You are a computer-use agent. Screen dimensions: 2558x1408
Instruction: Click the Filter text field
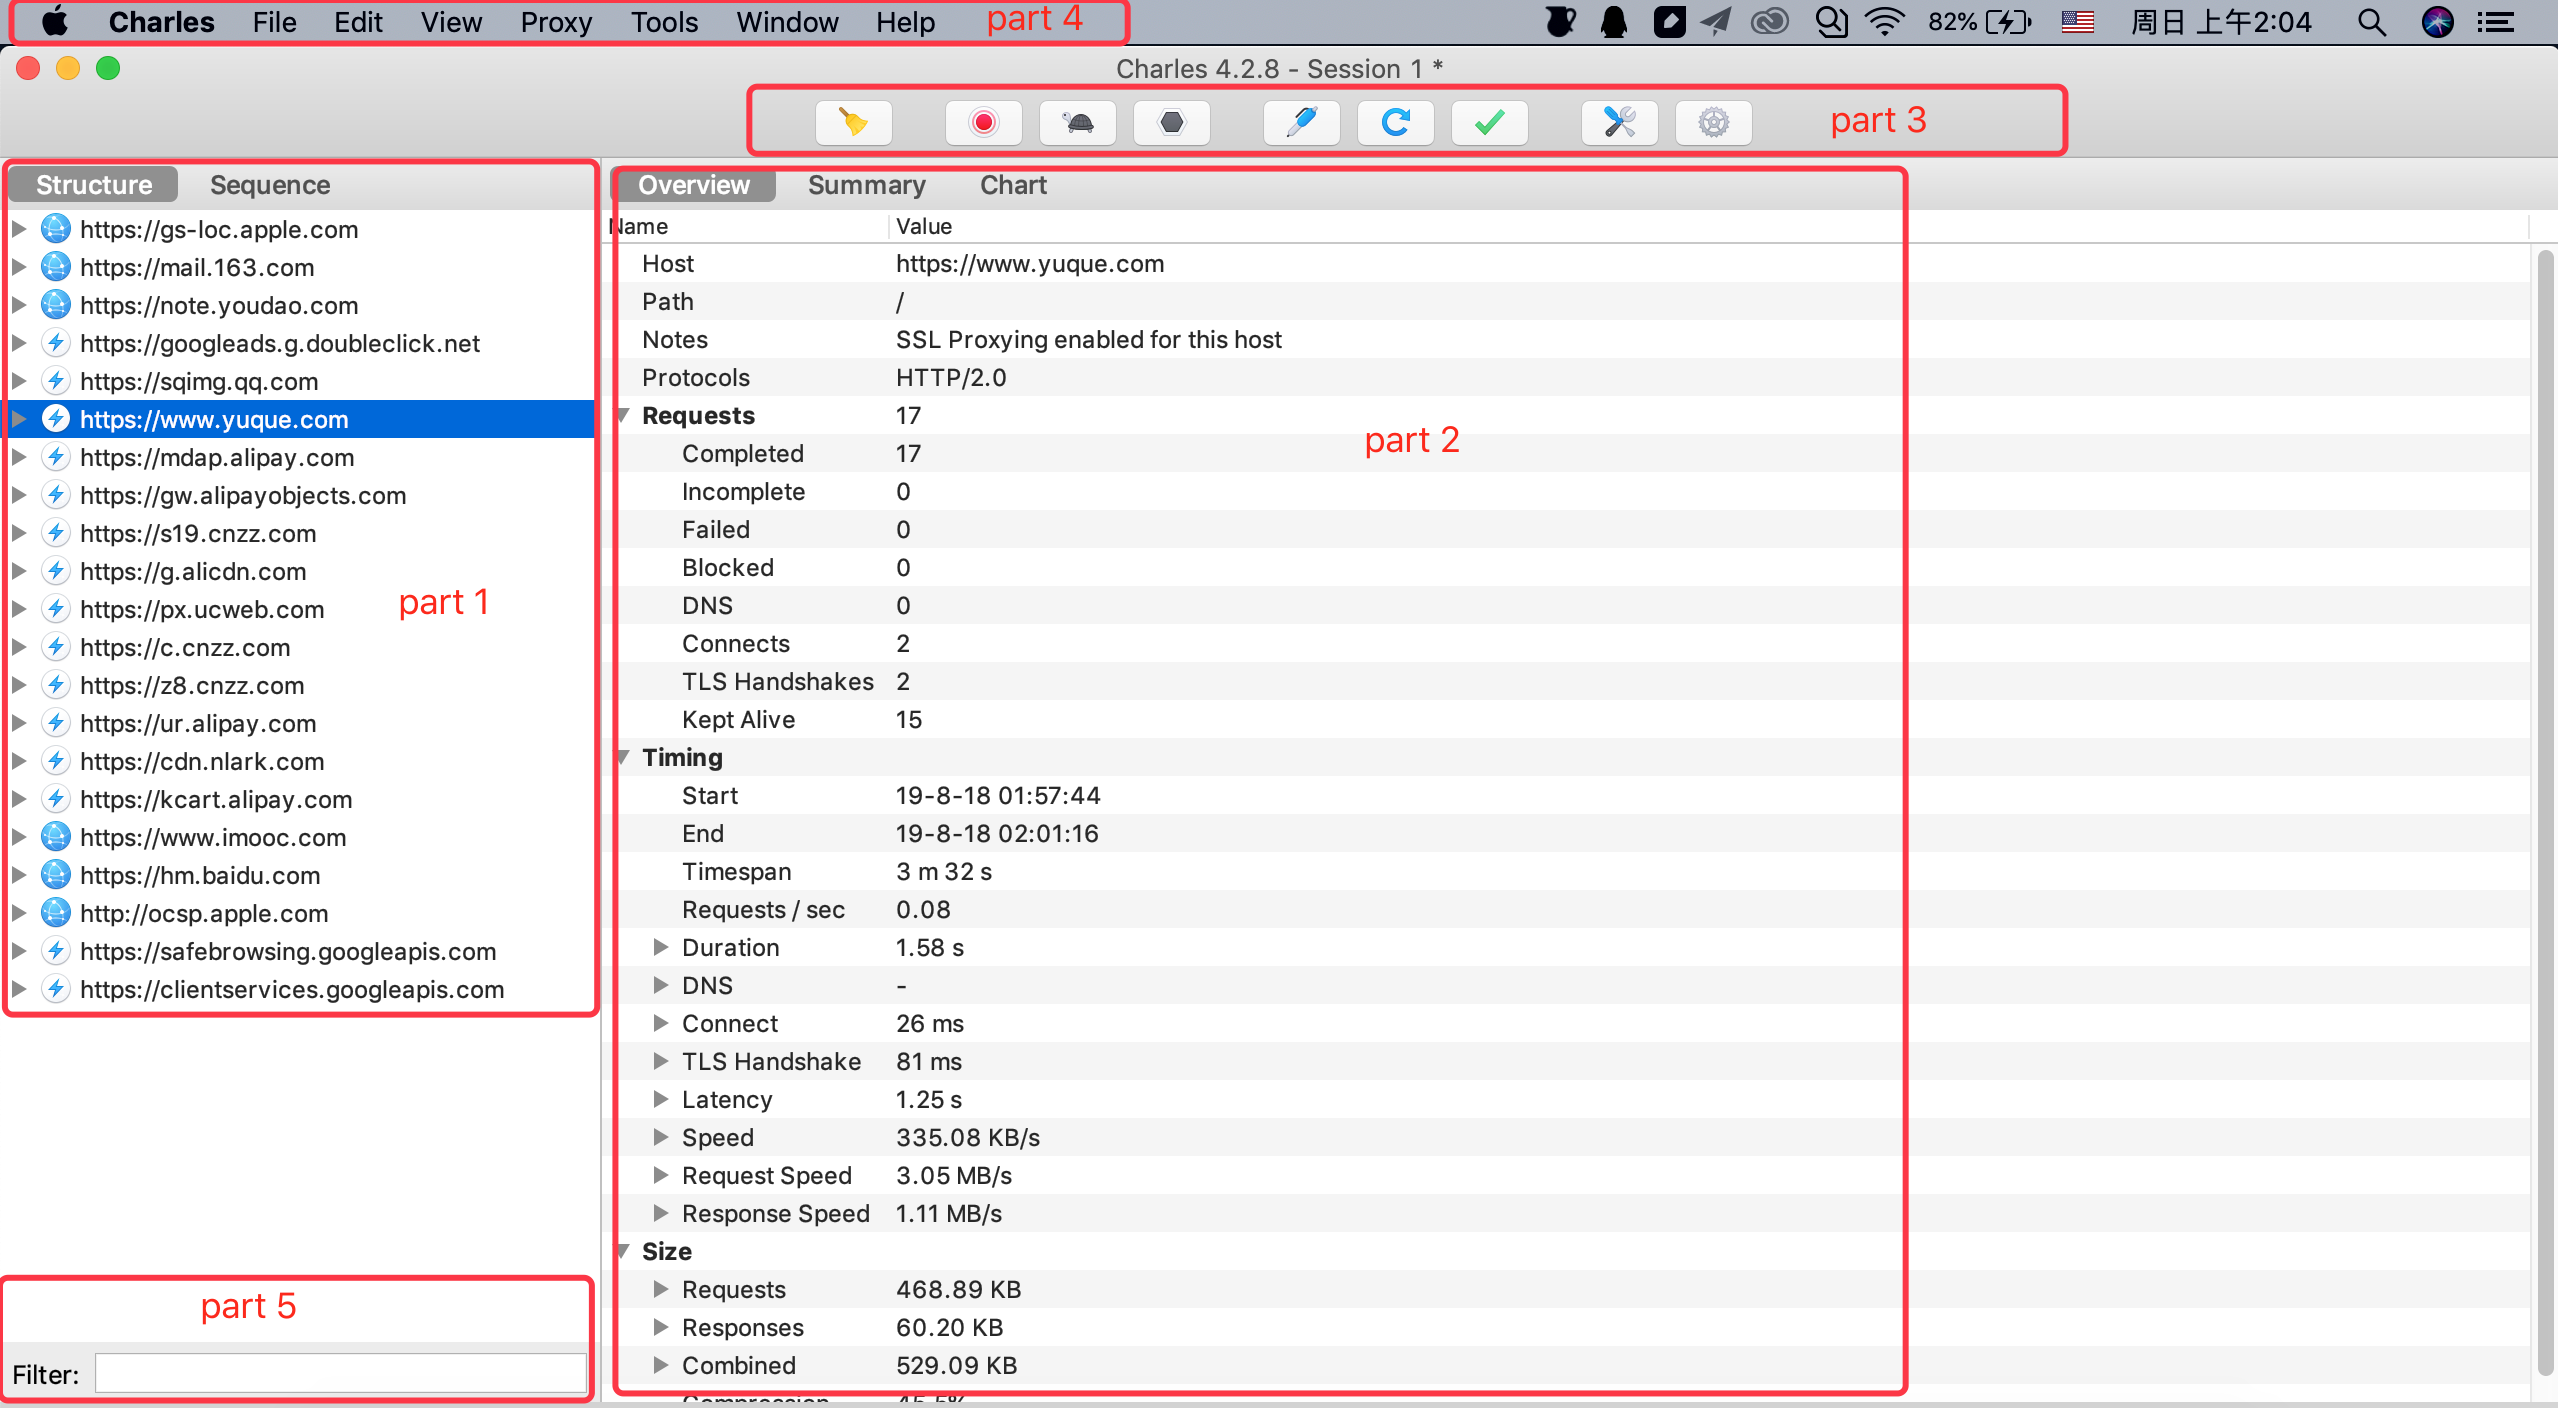340,1373
